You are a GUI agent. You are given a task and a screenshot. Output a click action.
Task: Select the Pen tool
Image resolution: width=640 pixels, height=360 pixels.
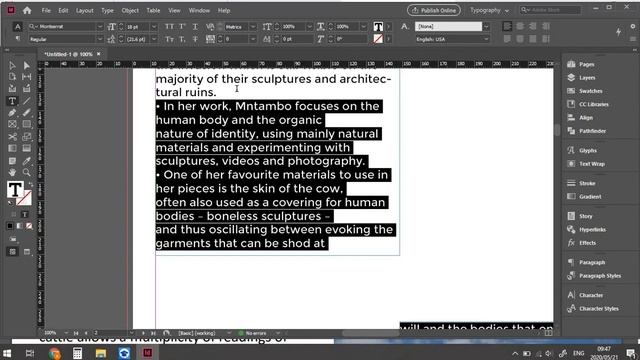click(12, 113)
